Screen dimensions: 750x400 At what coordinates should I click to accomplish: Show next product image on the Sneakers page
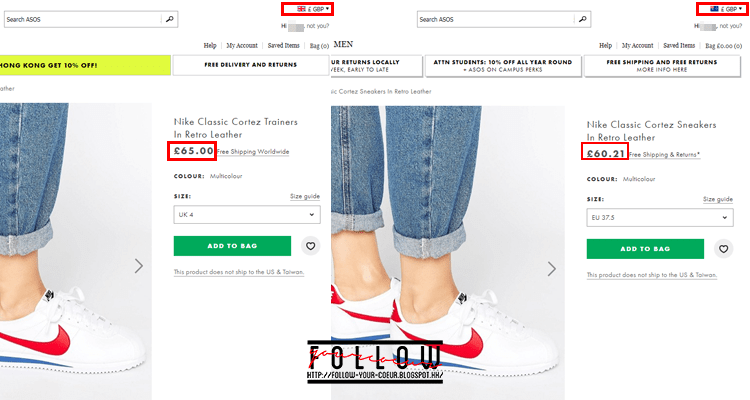coord(551,268)
